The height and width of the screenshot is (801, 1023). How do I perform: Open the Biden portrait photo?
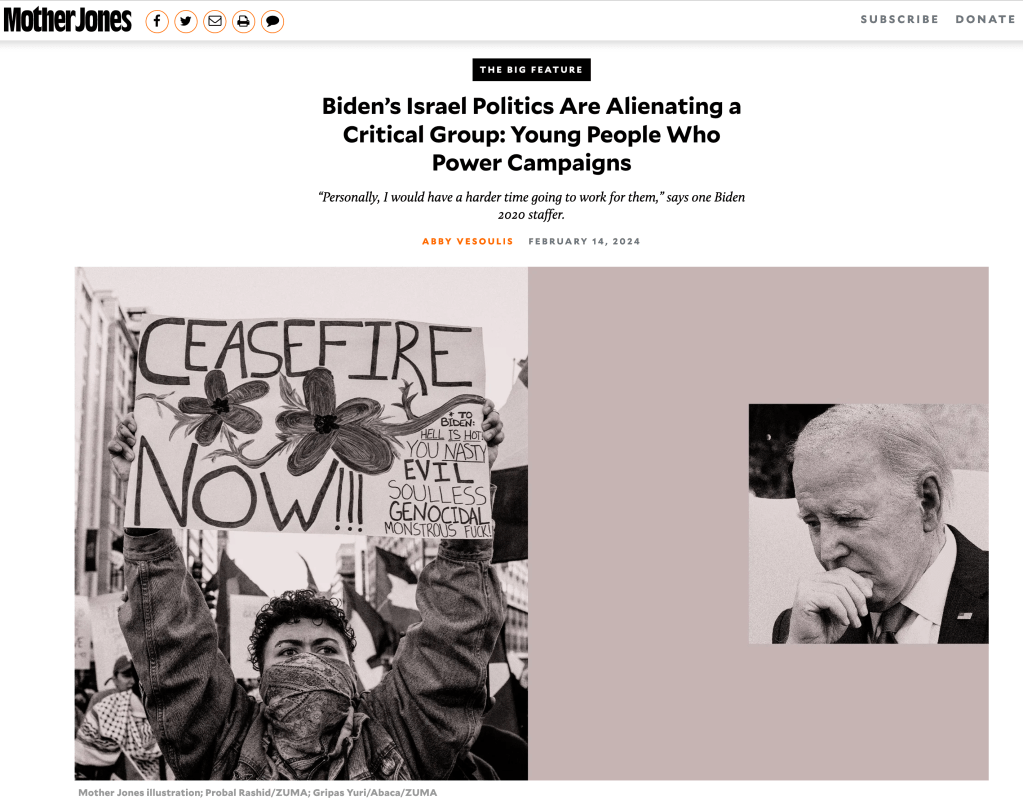tap(868, 524)
